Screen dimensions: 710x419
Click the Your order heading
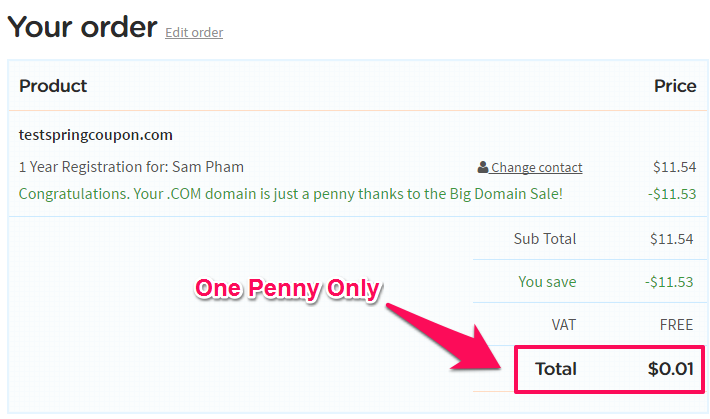click(x=82, y=27)
